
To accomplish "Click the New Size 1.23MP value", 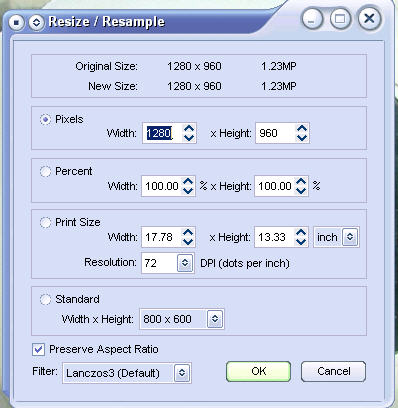I will click(279, 86).
